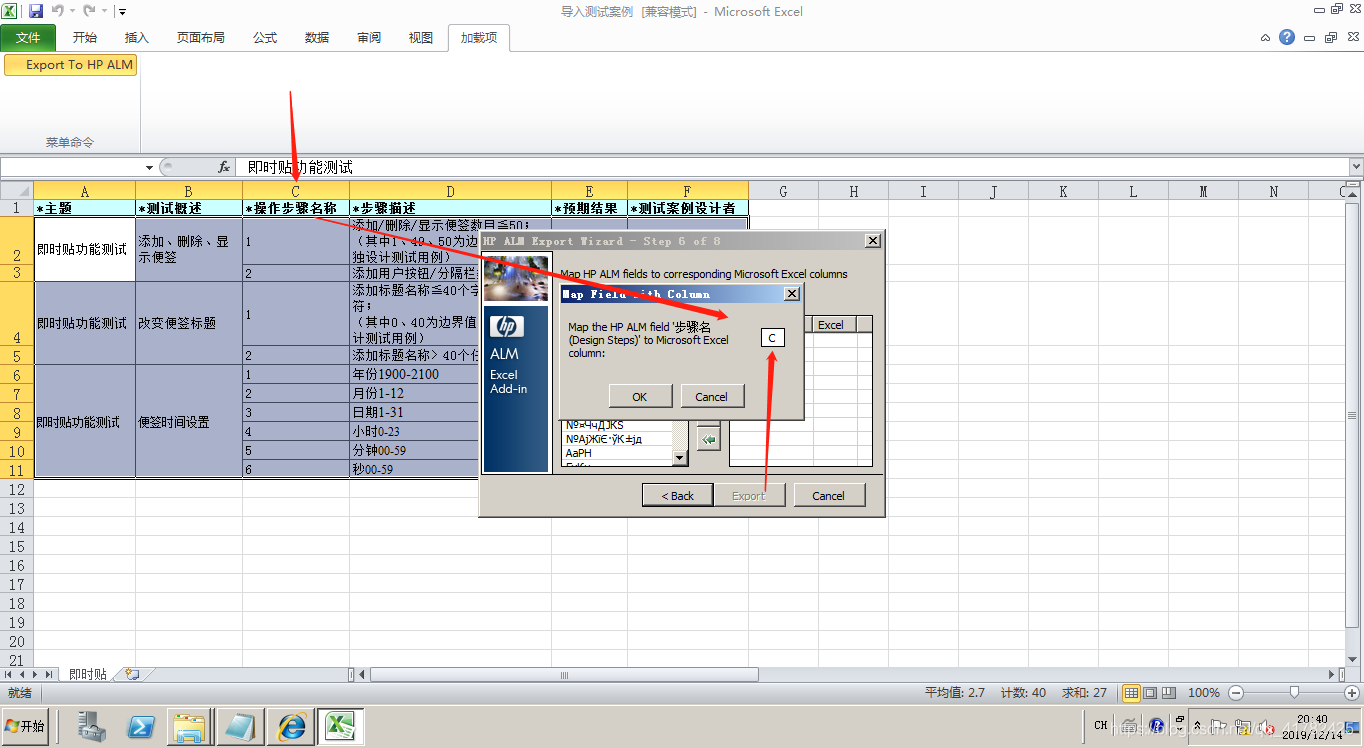
Task: Click the insert new worksheet icon
Action: (x=132, y=675)
